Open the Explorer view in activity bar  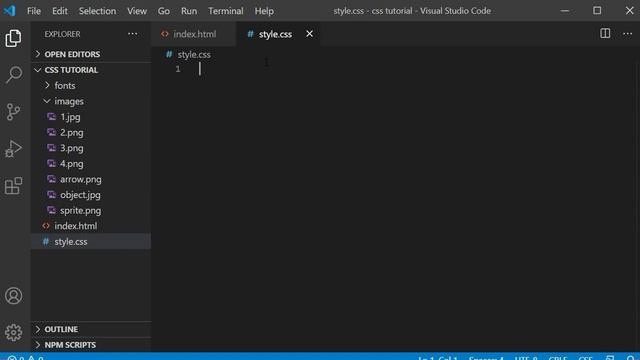13,38
